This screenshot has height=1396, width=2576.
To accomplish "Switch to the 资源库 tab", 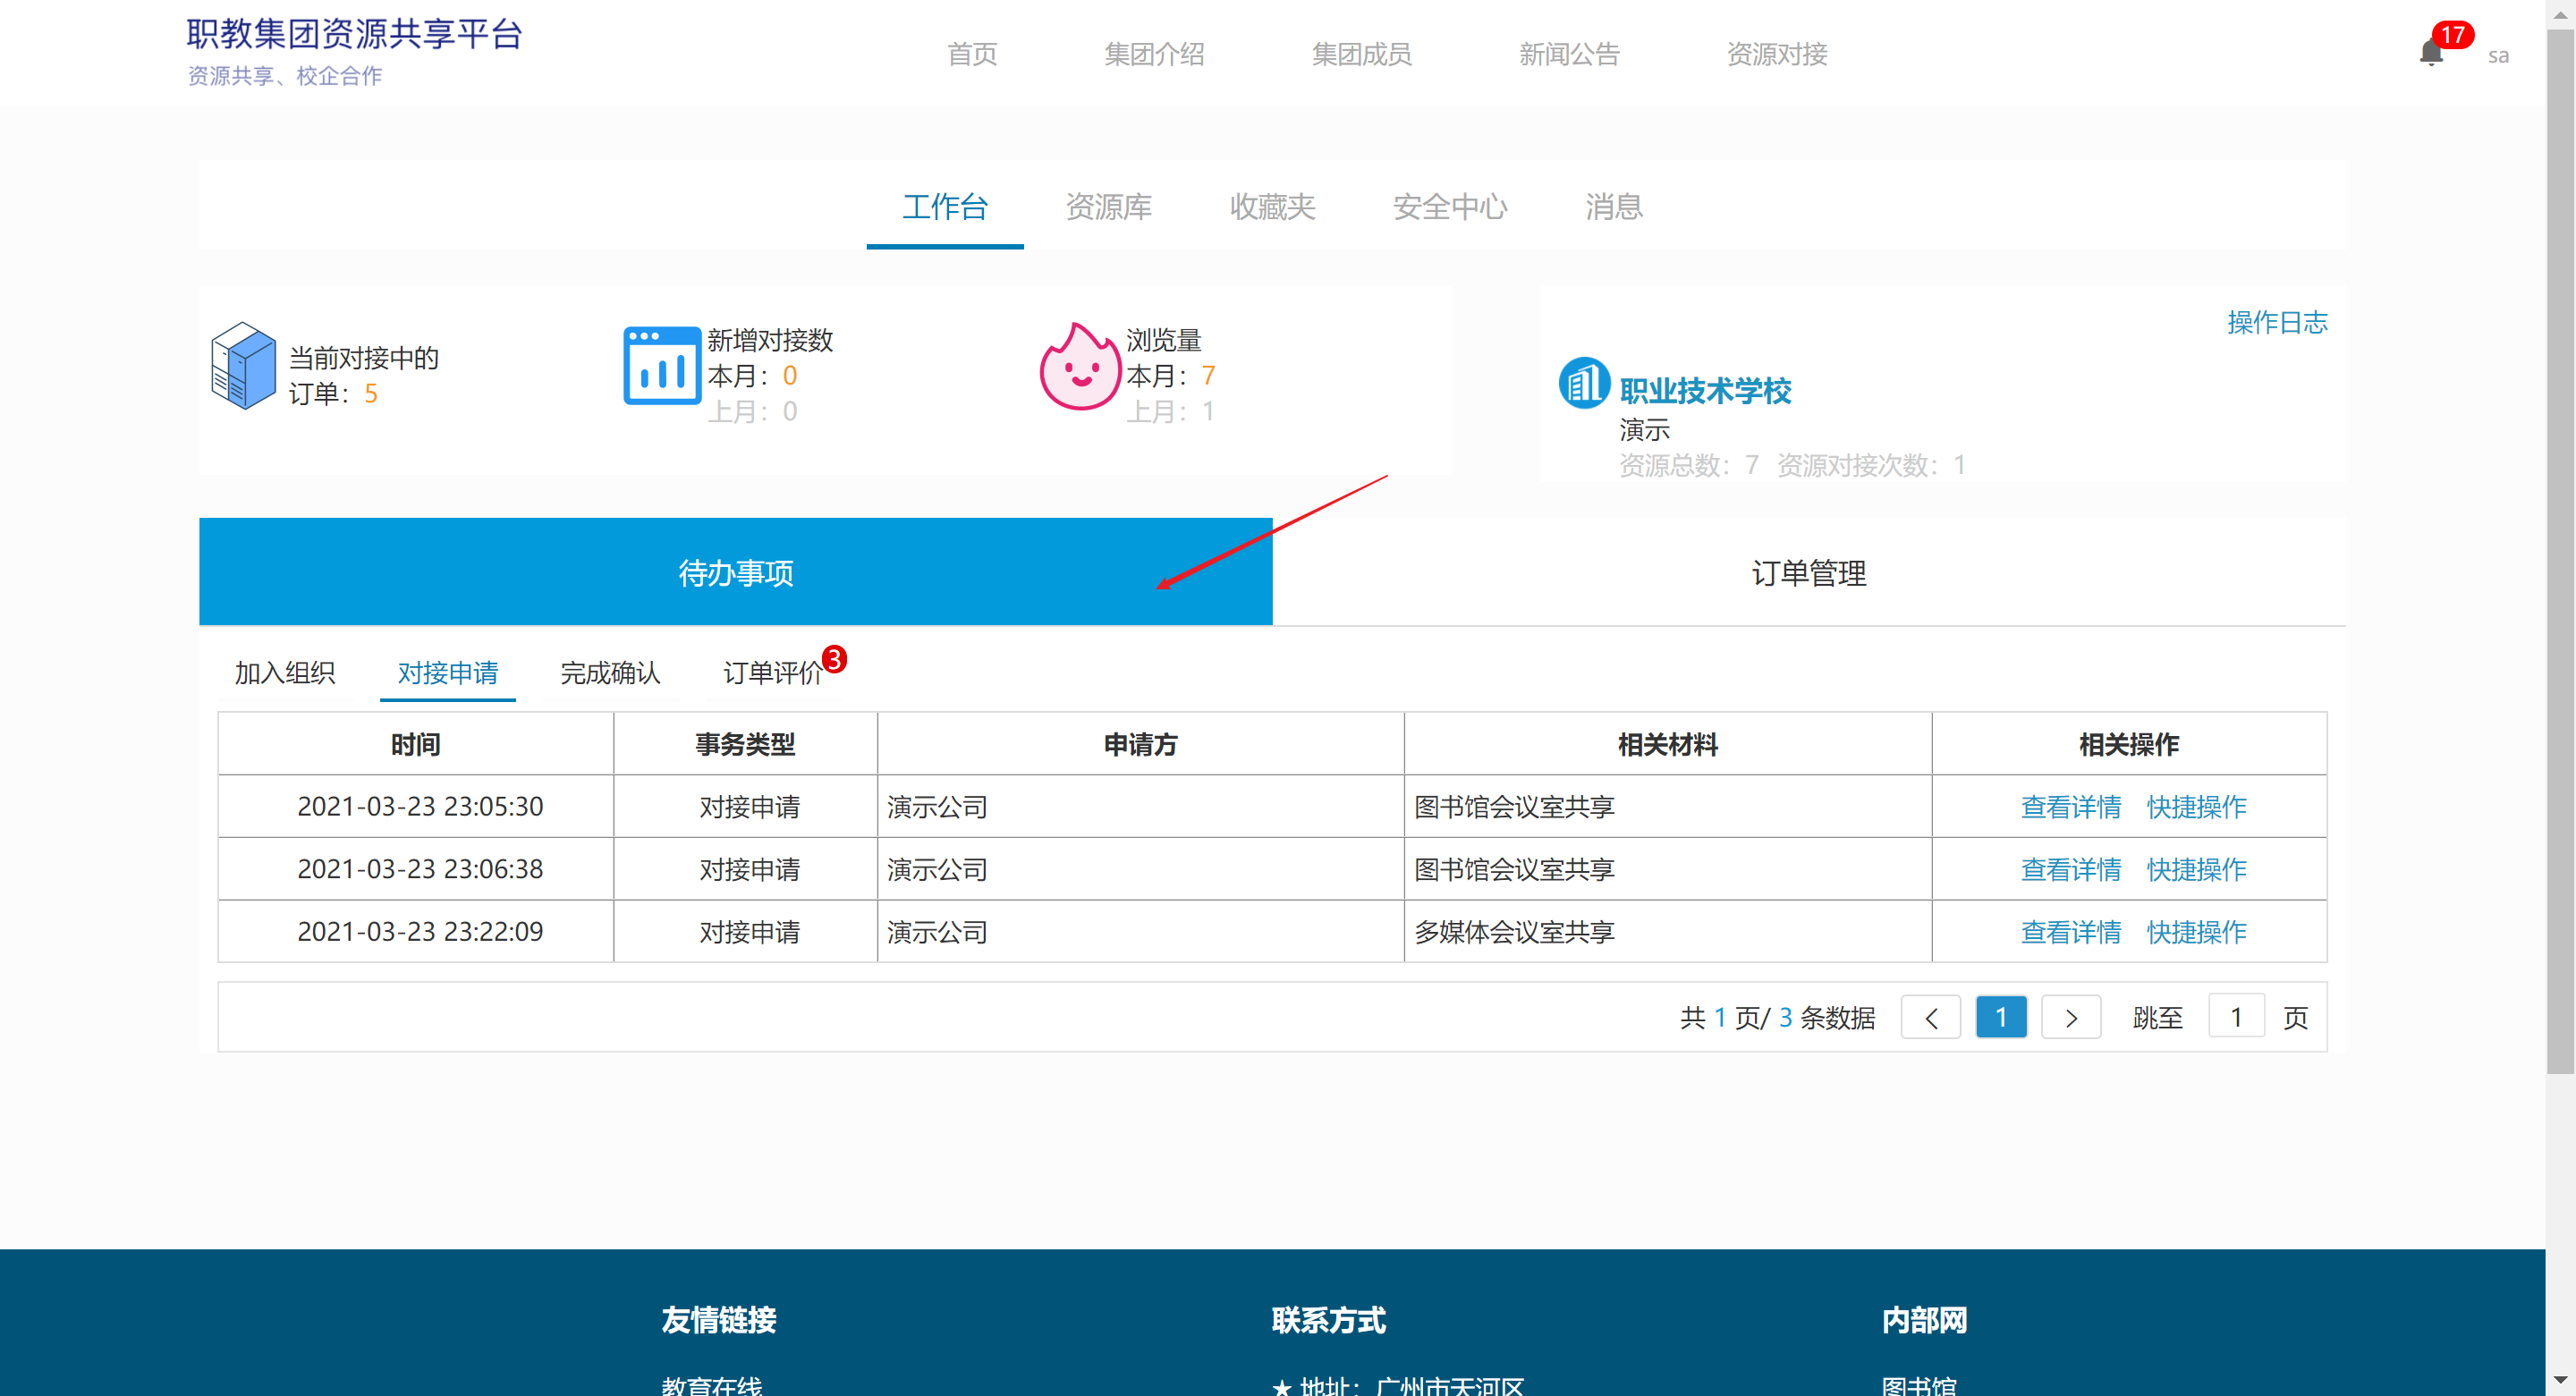I will [x=1108, y=207].
